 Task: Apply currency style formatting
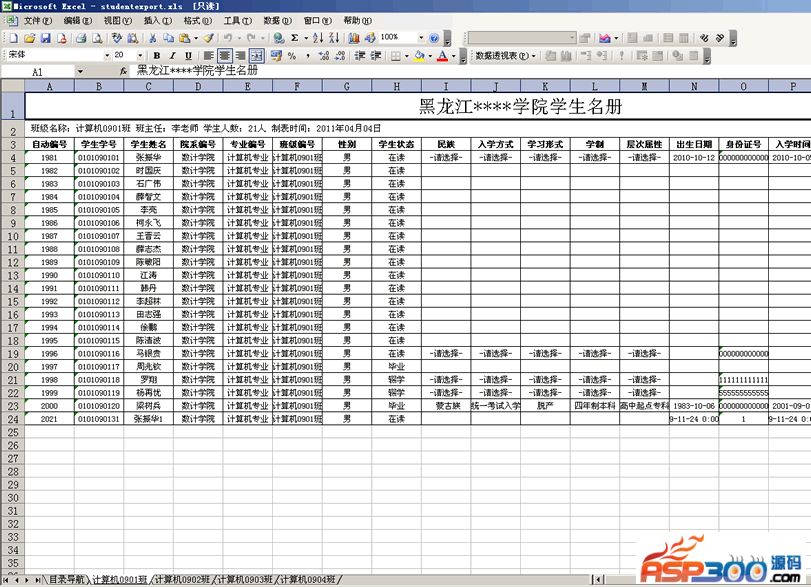(x=276, y=55)
